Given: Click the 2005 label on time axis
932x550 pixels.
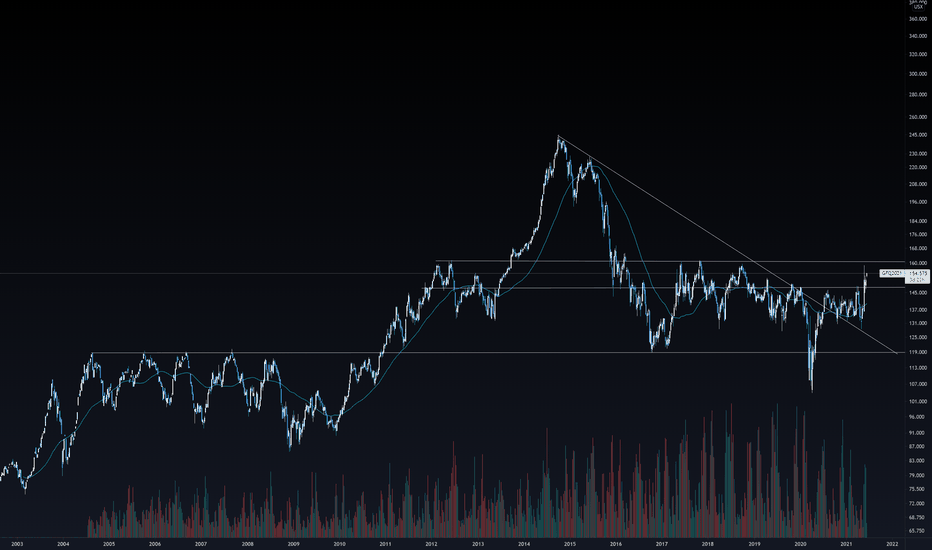Looking at the screenshot, I should [109, 544].
